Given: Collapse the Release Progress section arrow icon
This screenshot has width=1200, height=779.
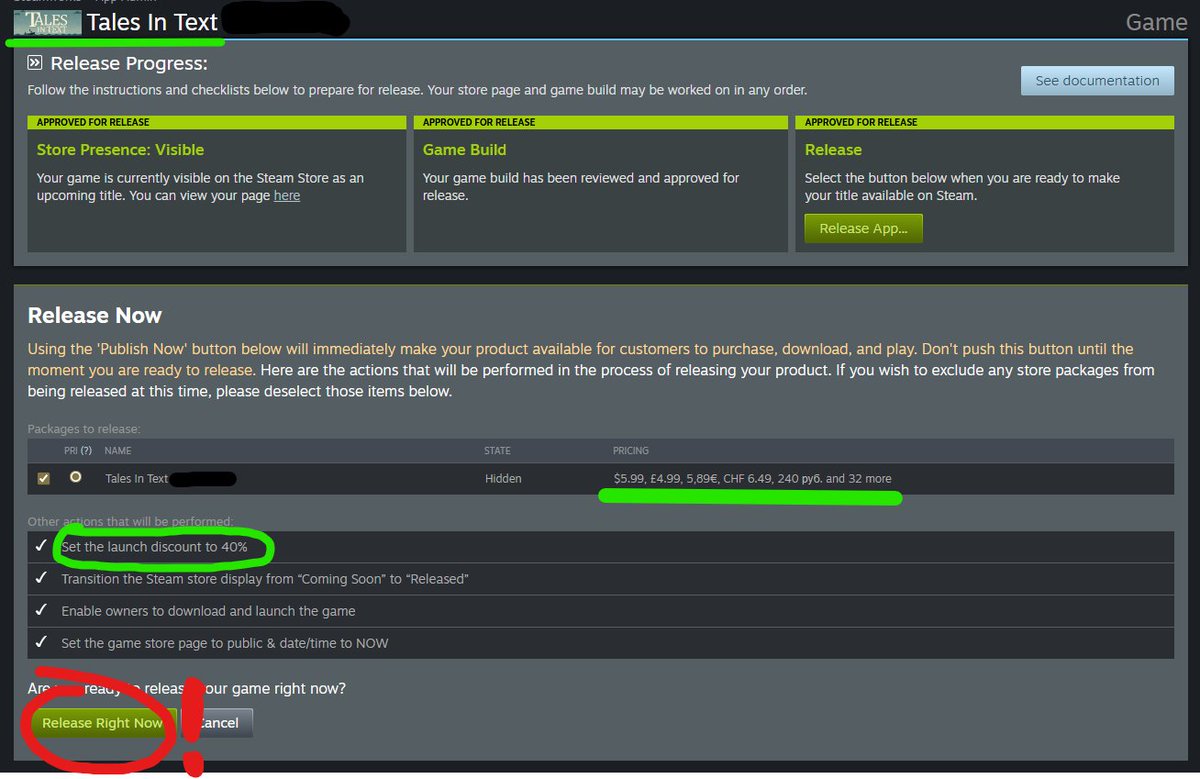Looking at the screenshot, I should tap(35, 63).
